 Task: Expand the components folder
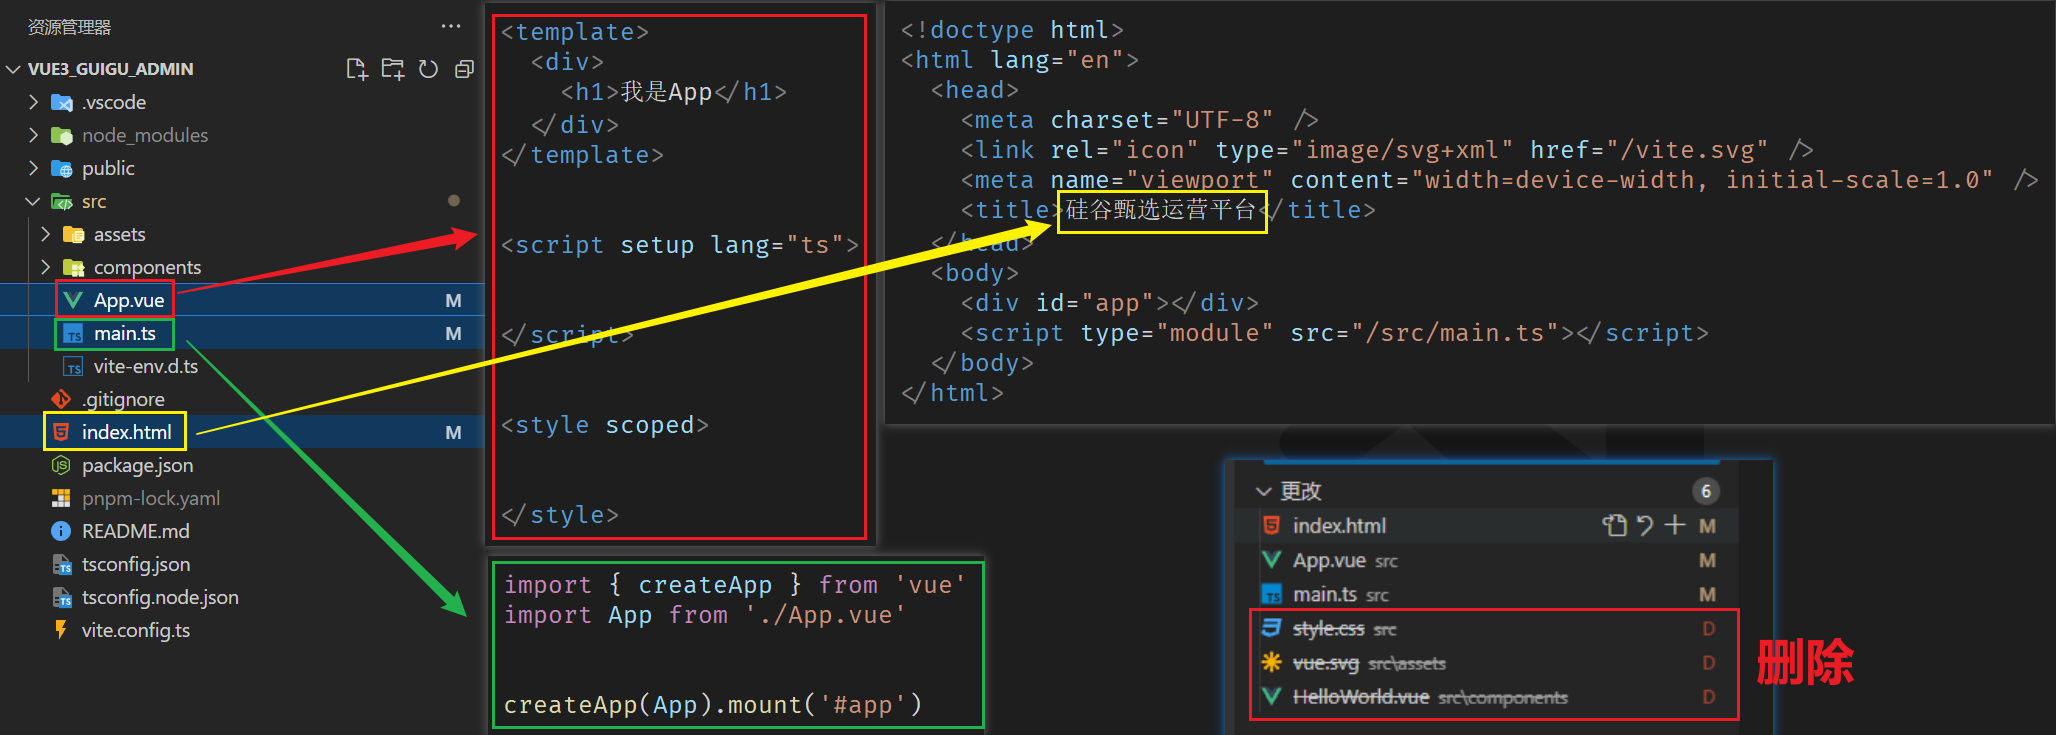[x=45, y=267]
